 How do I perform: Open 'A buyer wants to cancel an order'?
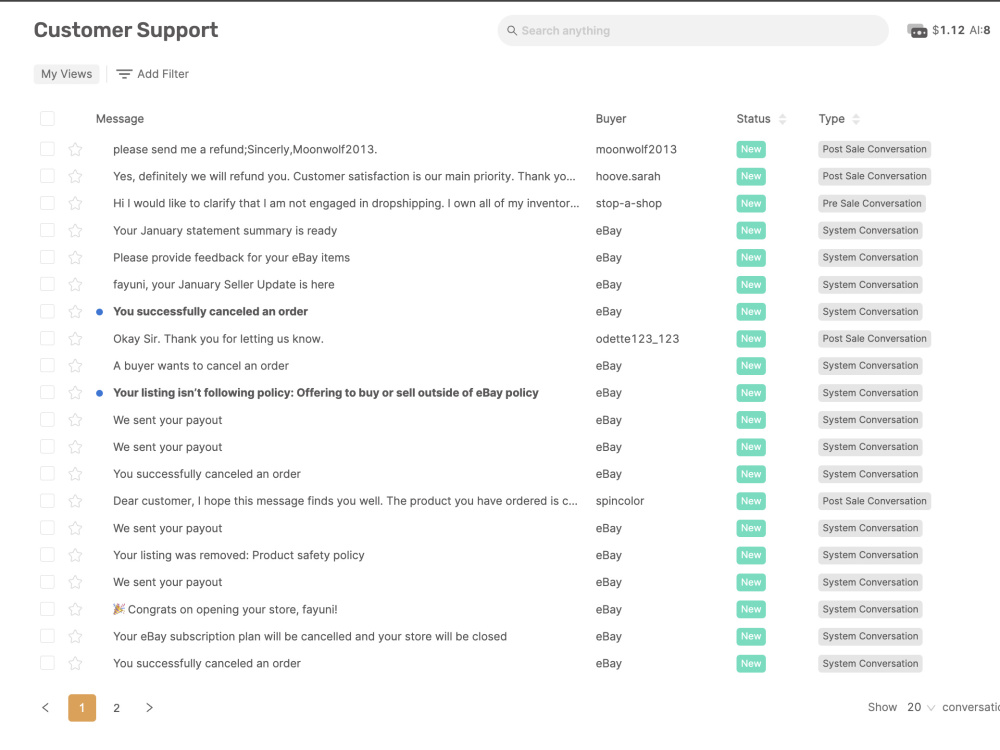click(x=201, y=366)
